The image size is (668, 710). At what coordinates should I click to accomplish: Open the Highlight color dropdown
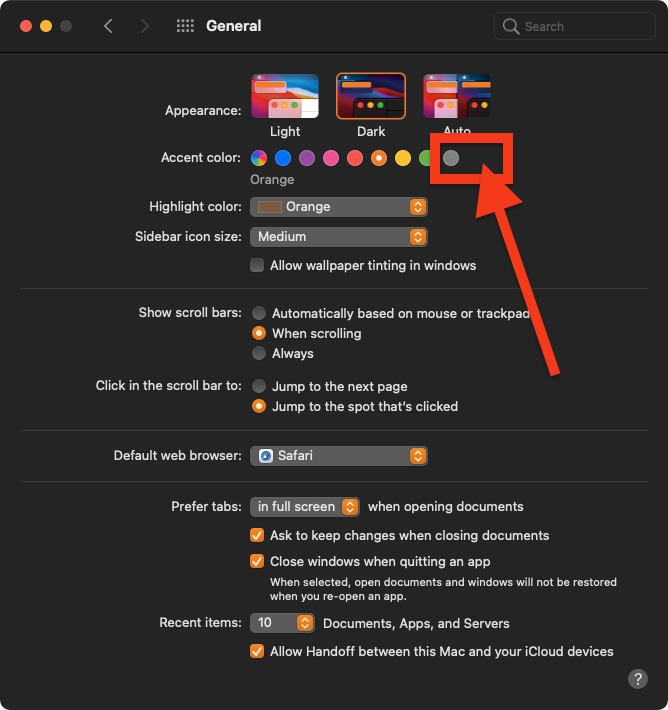click(339, 207)
